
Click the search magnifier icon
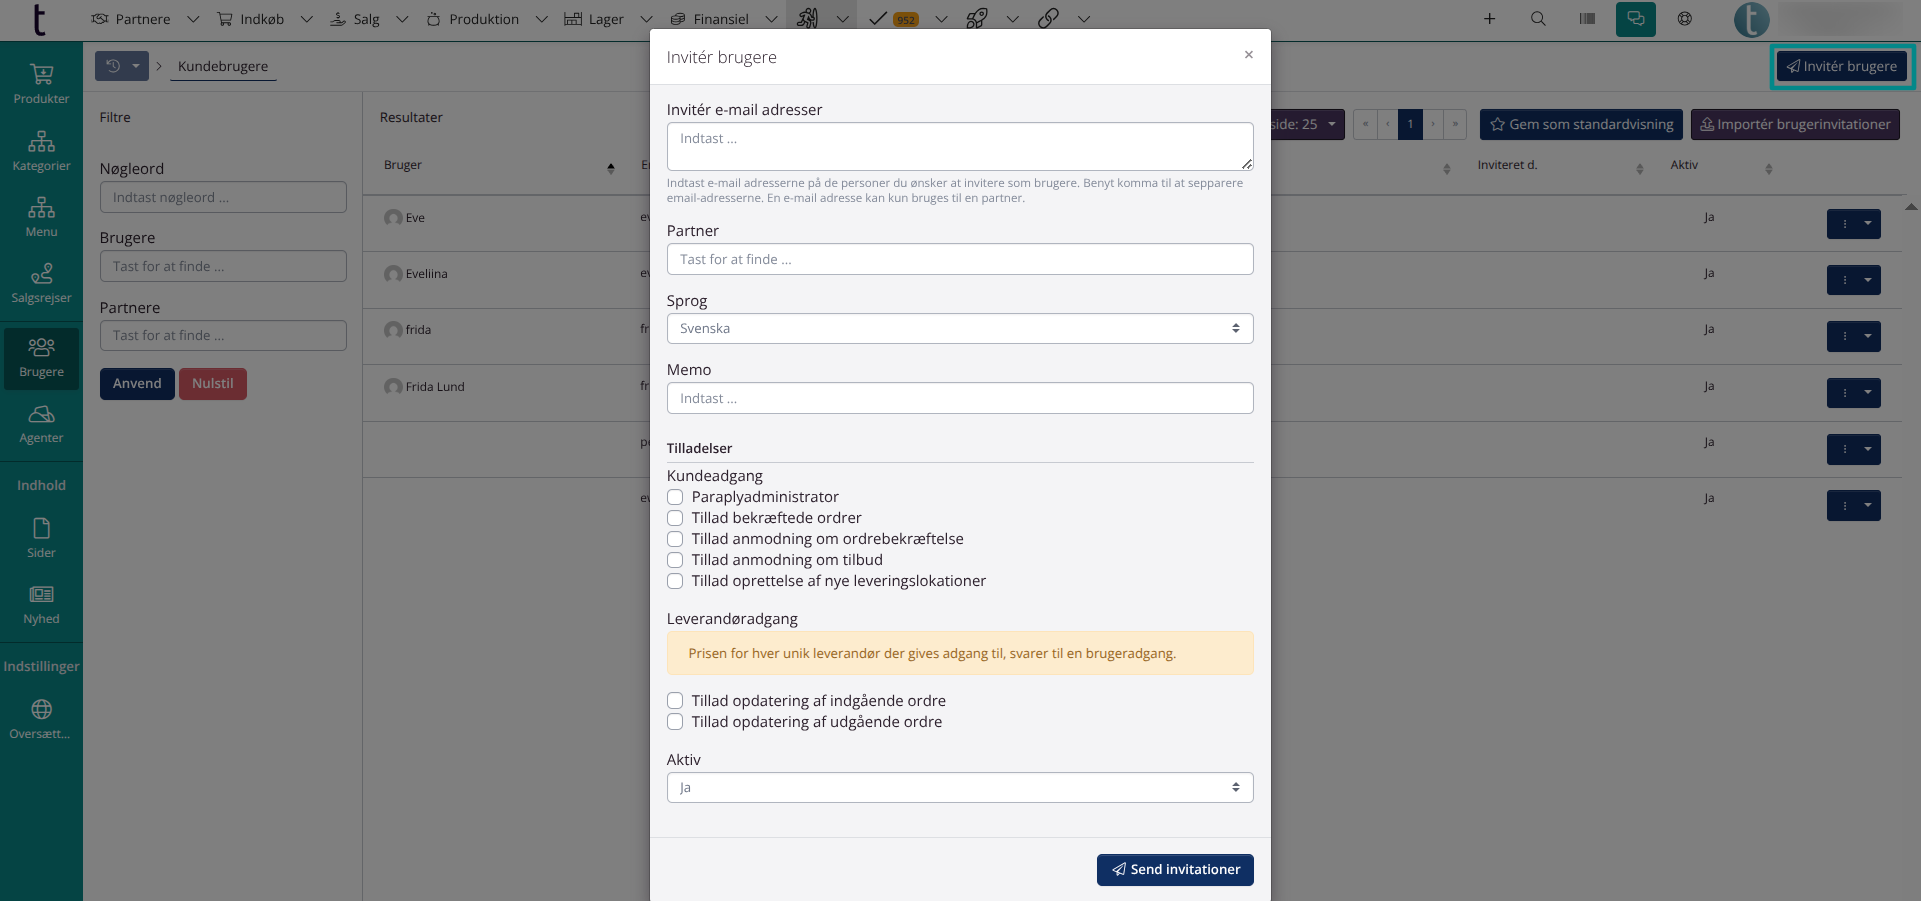click(1538, 19)
